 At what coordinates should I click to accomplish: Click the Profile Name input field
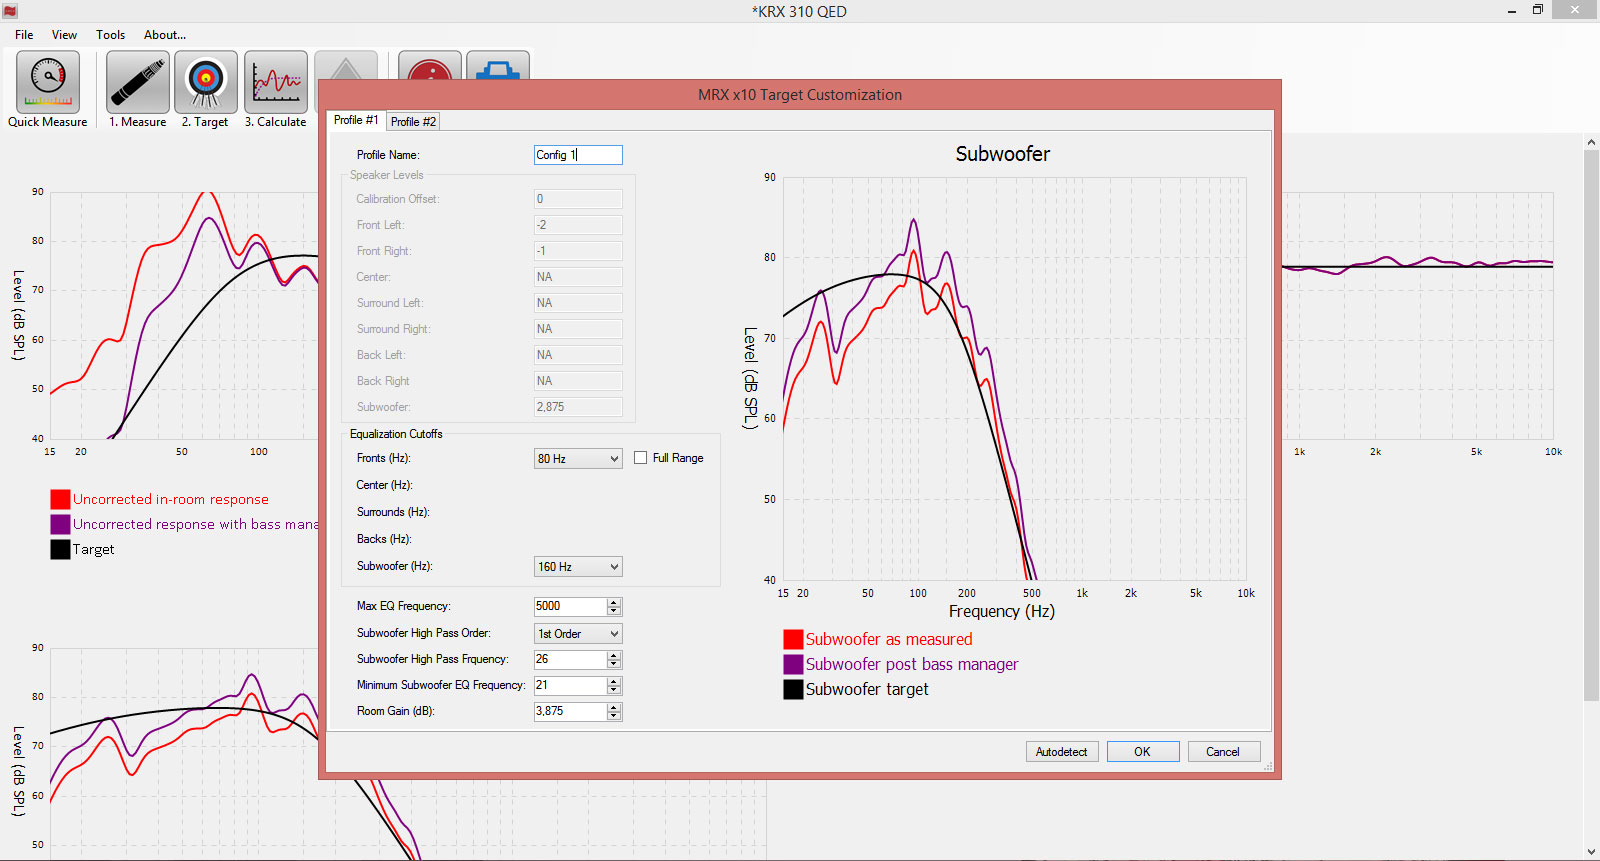(x=578, y=155)
